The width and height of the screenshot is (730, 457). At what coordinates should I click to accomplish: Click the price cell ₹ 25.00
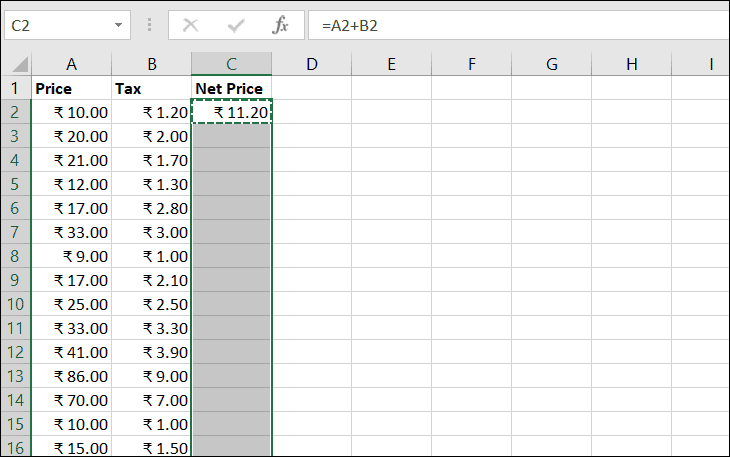(x=71, y=304)
